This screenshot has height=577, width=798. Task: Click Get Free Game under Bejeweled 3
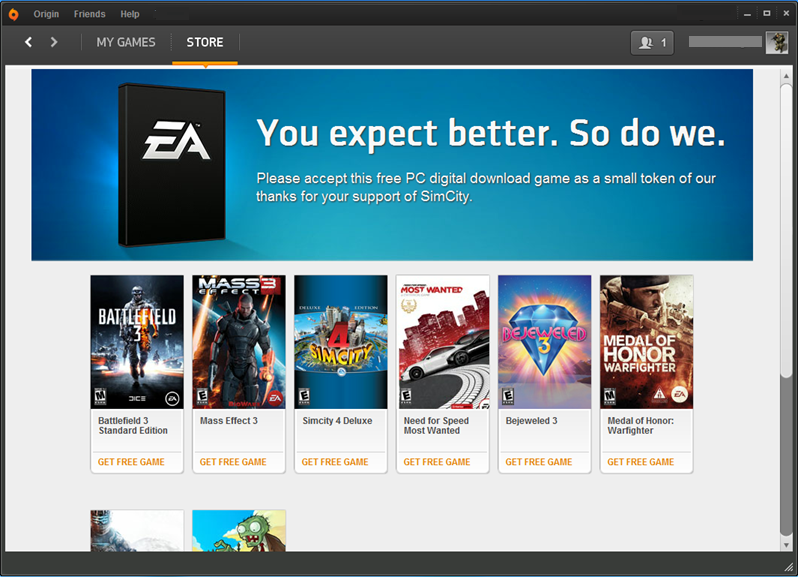539,462
